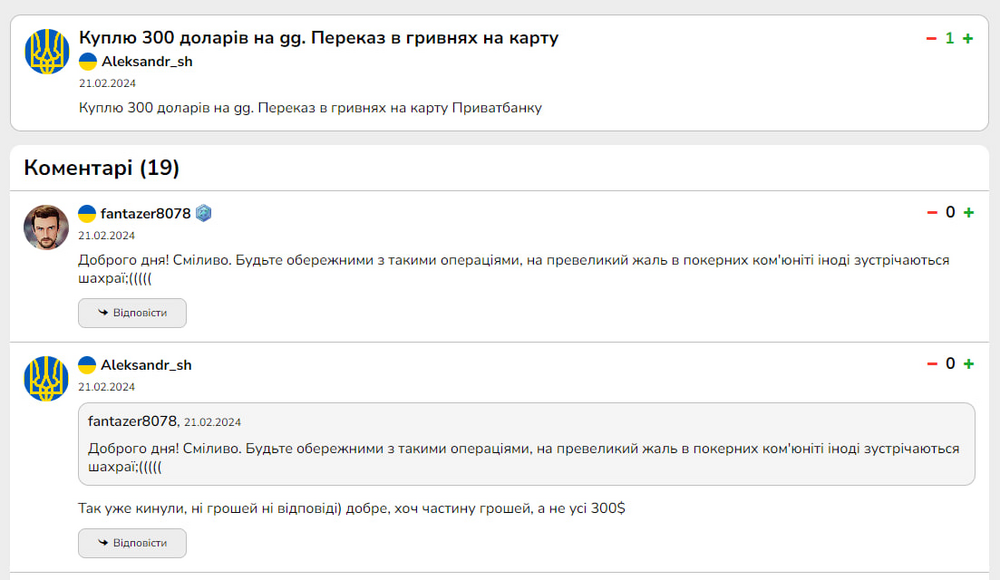
Task: Upvote the main post with the green plus
Action: 967,39
